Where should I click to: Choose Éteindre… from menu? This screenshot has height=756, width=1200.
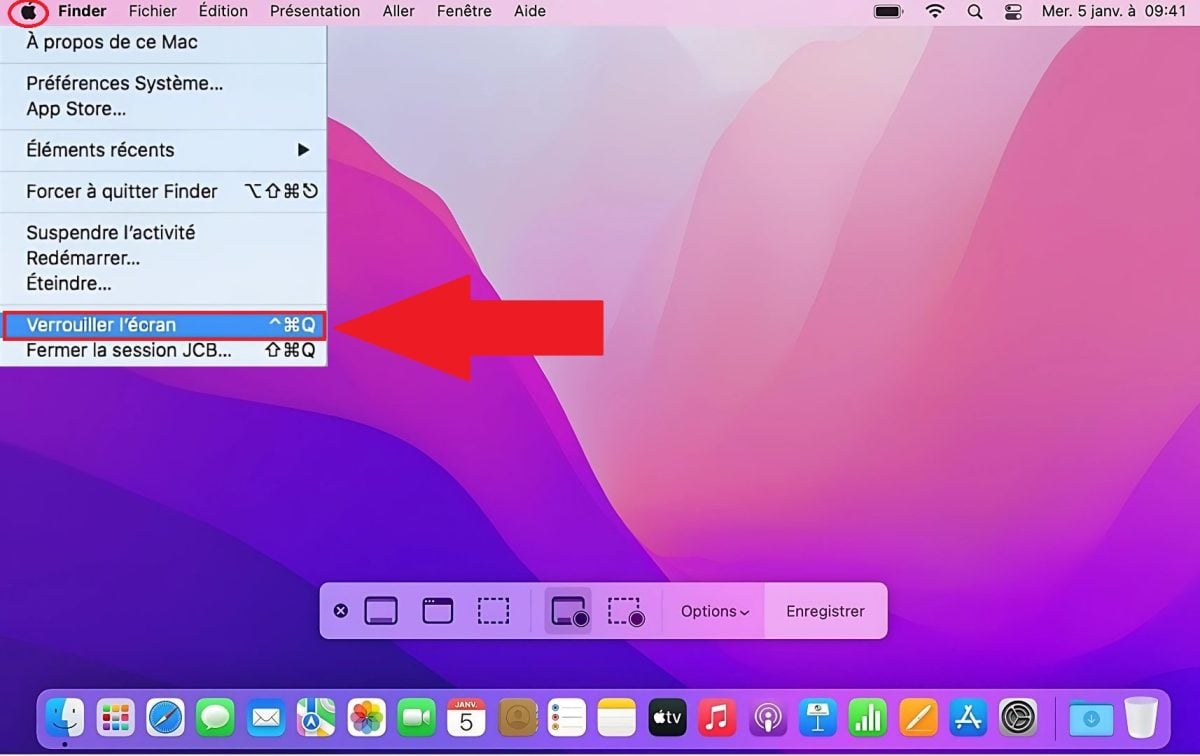tap(164, 284)
